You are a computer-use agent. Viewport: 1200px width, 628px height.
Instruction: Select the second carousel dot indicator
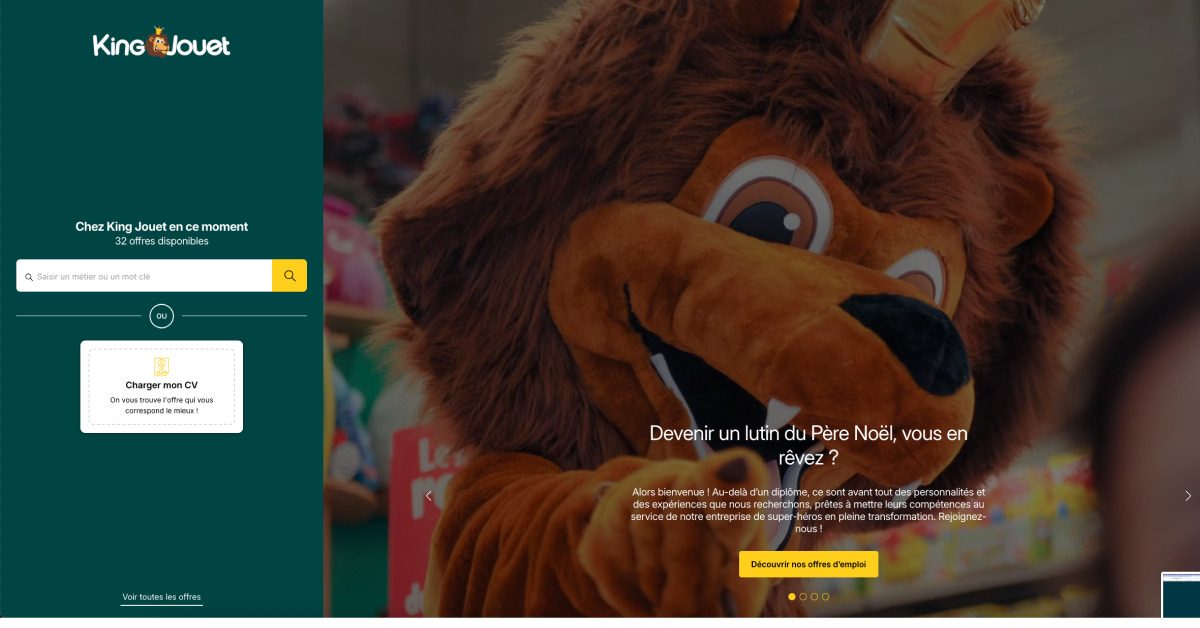(x=803, y=597)
